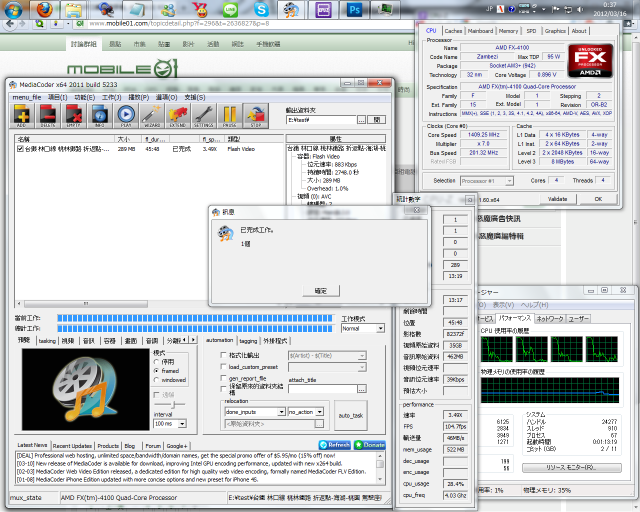This screenshot has width=640, height=512.
Task: Open menu_file in MediaCoder menu bar
Action: [x=27, y=97]
